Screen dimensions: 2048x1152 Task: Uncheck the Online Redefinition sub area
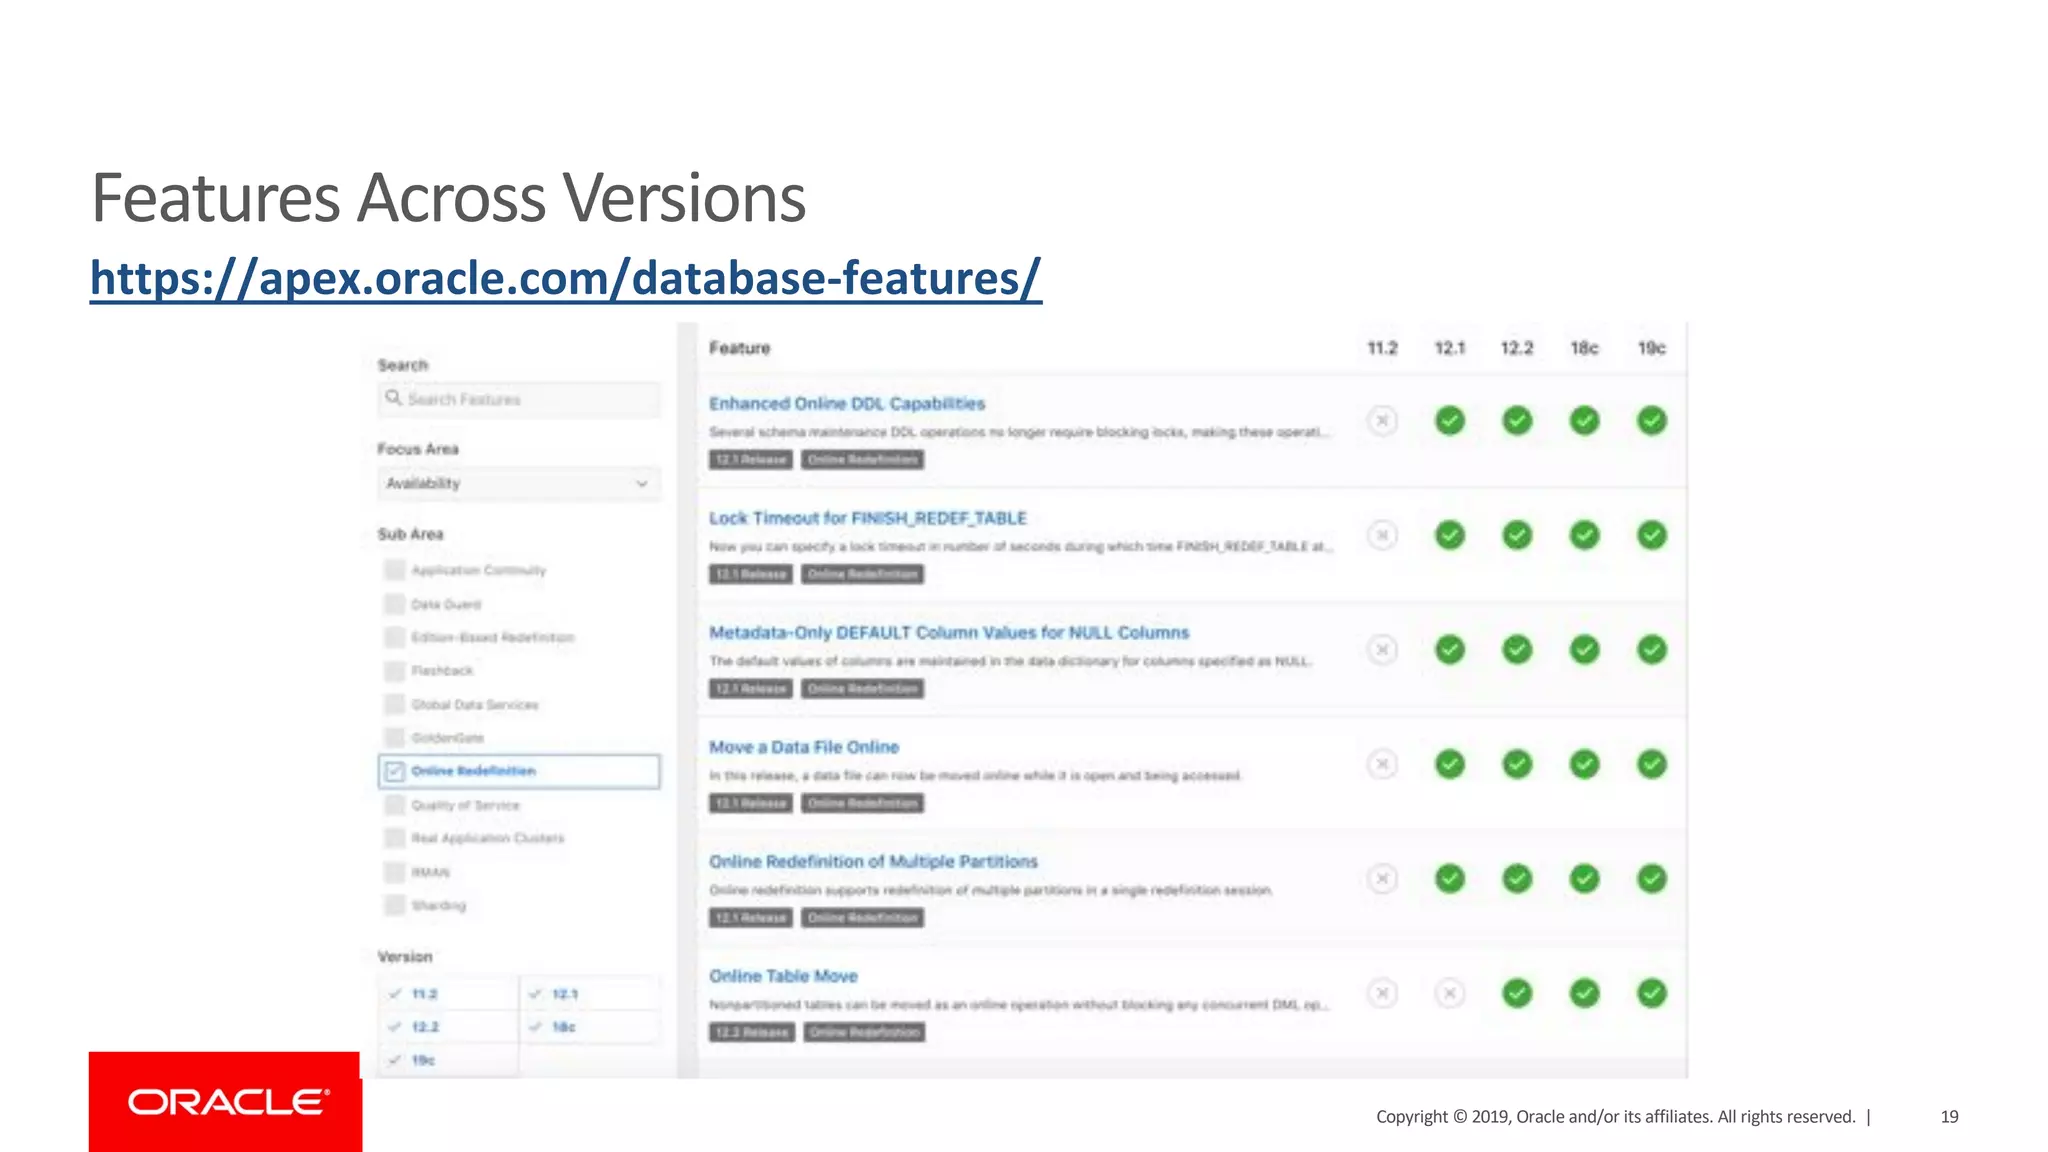(x=395, y=771)
